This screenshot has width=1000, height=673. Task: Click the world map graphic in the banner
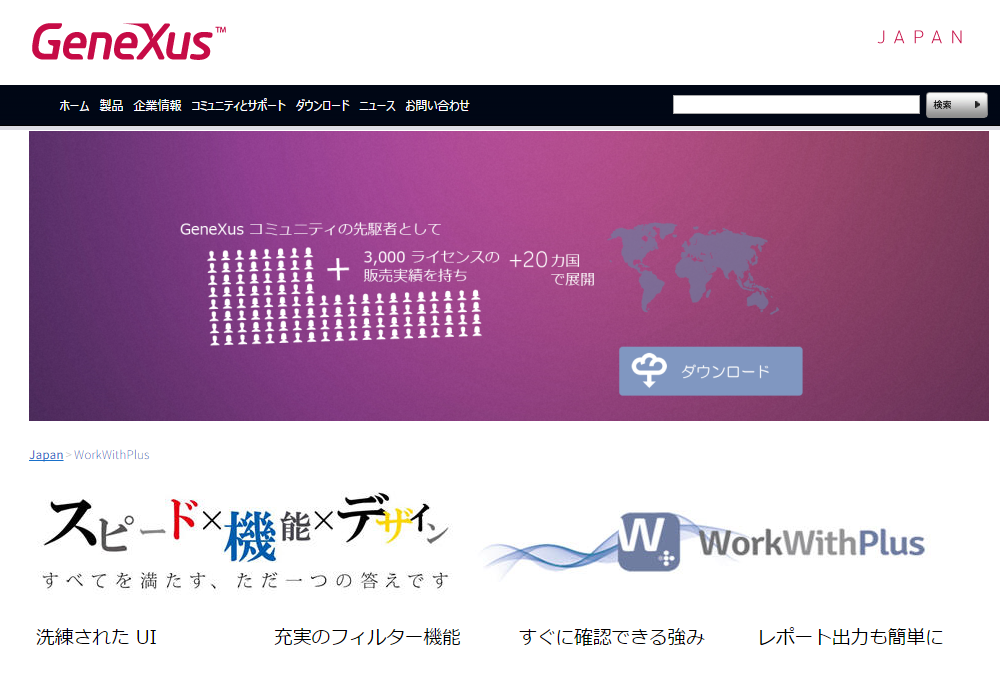click(694, 267)
